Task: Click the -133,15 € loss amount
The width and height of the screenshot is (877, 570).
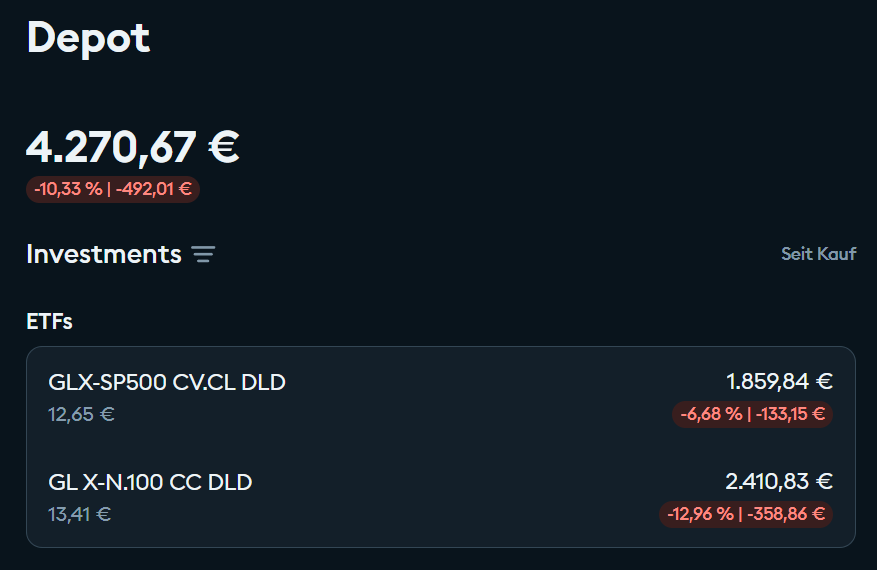Action: [x=790, y=414]
